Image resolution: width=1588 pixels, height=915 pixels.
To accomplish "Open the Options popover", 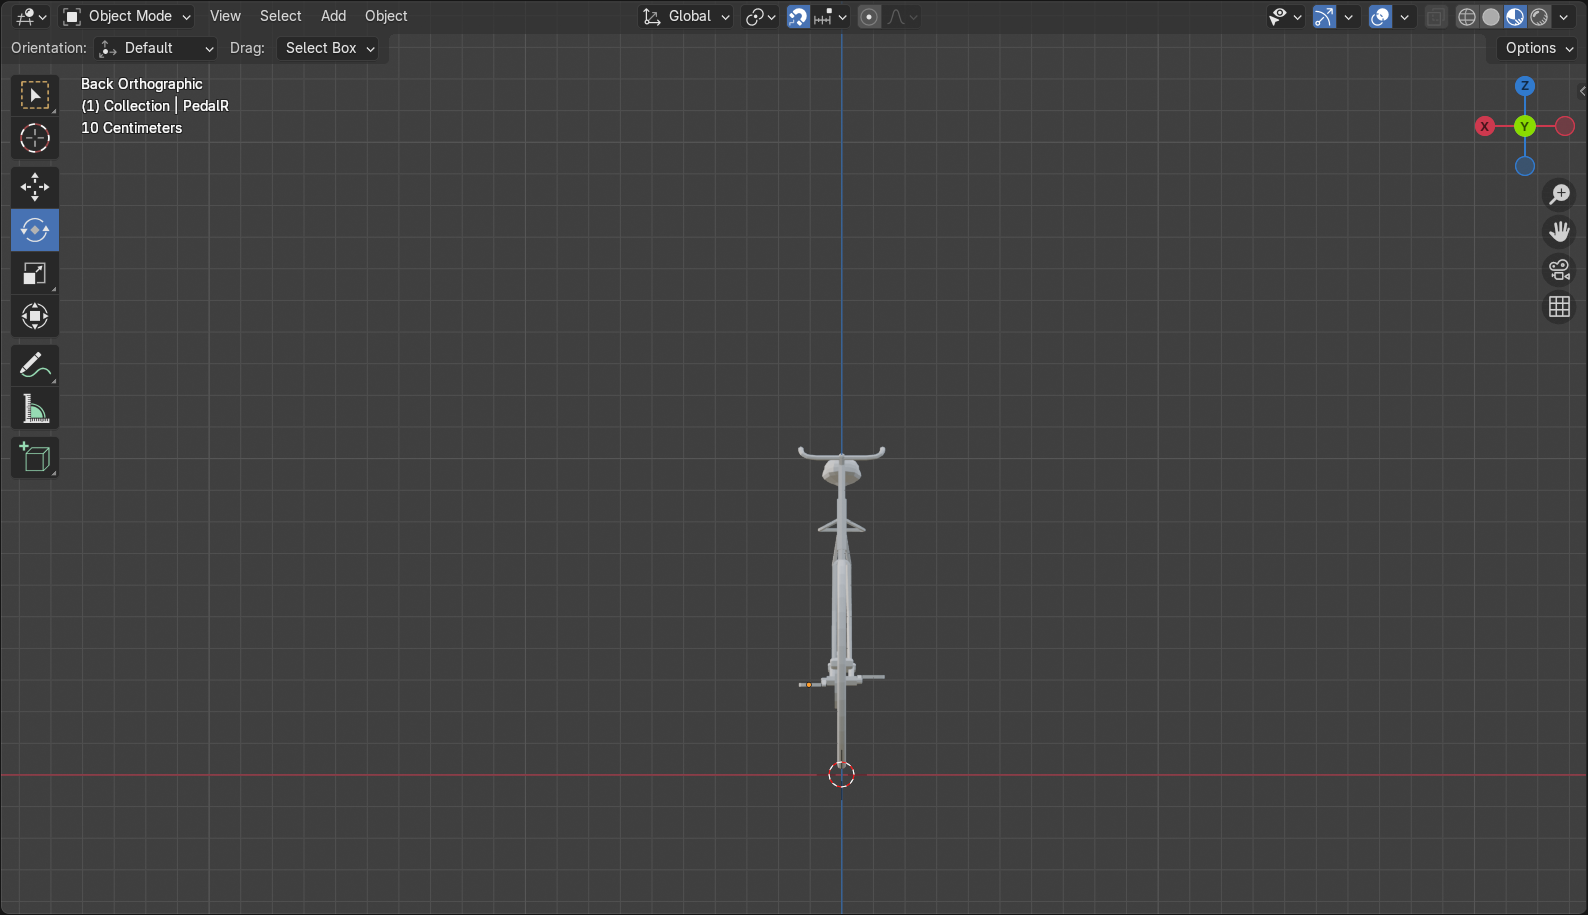I will tap(1539, 48).
